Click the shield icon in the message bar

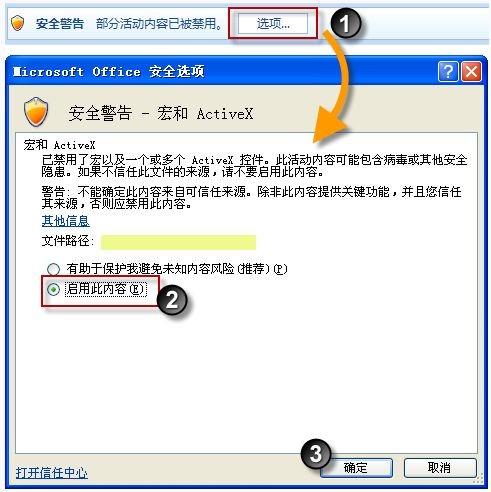coord(17,24)
